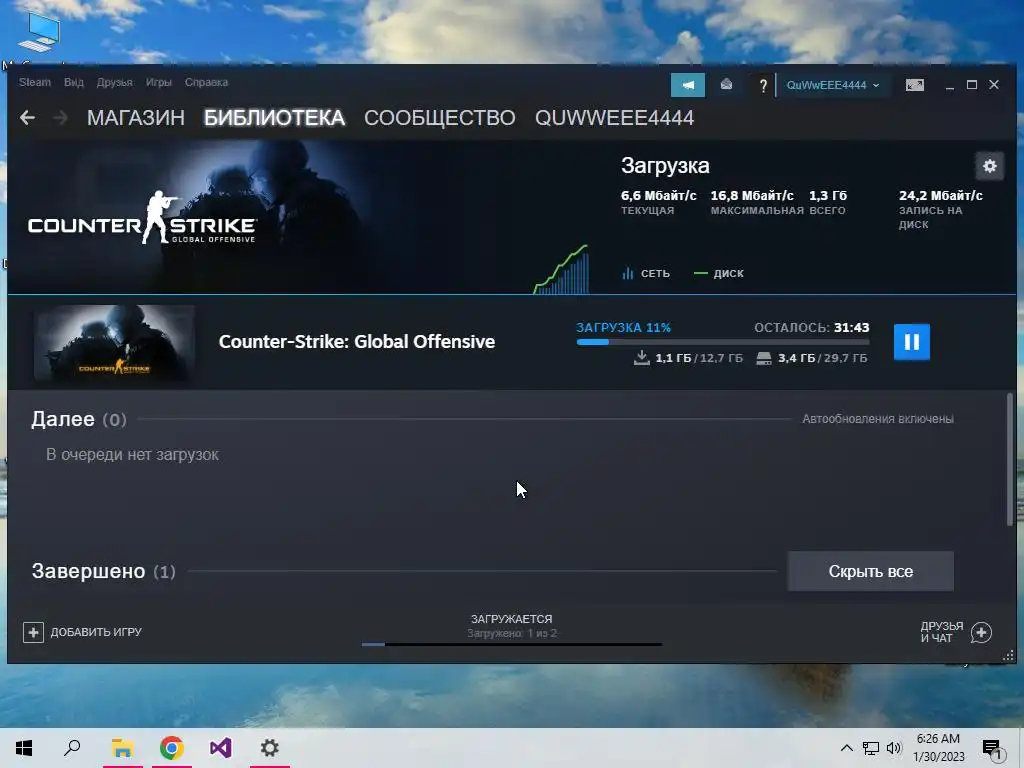Click the disk usage drive icon

click(763, 359)
